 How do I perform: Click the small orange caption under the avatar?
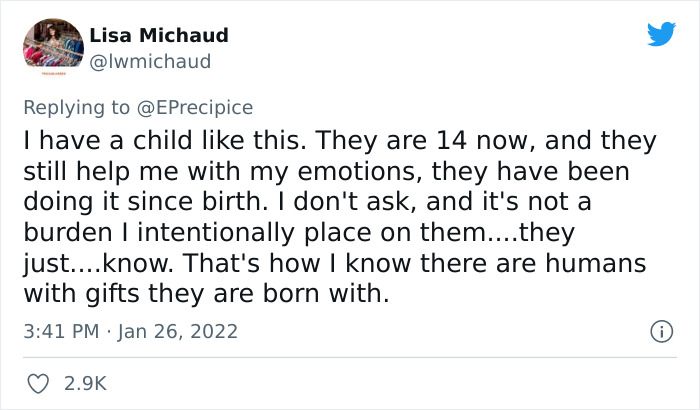52,74
